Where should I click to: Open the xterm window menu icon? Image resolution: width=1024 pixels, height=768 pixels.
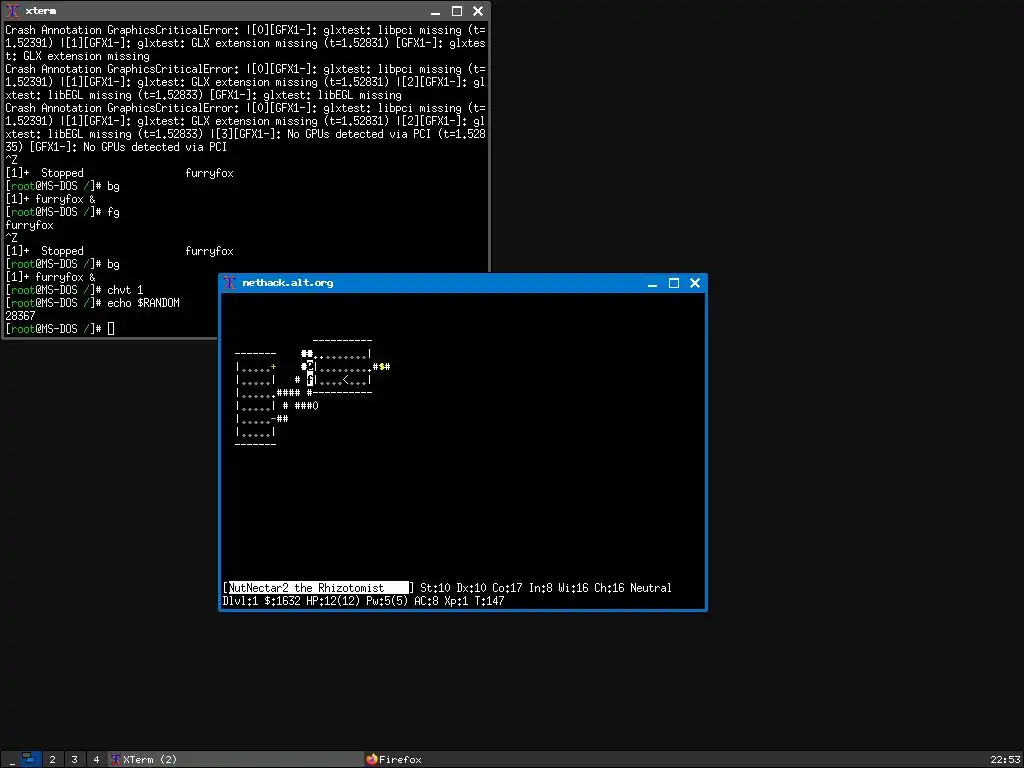coord(12,11)
